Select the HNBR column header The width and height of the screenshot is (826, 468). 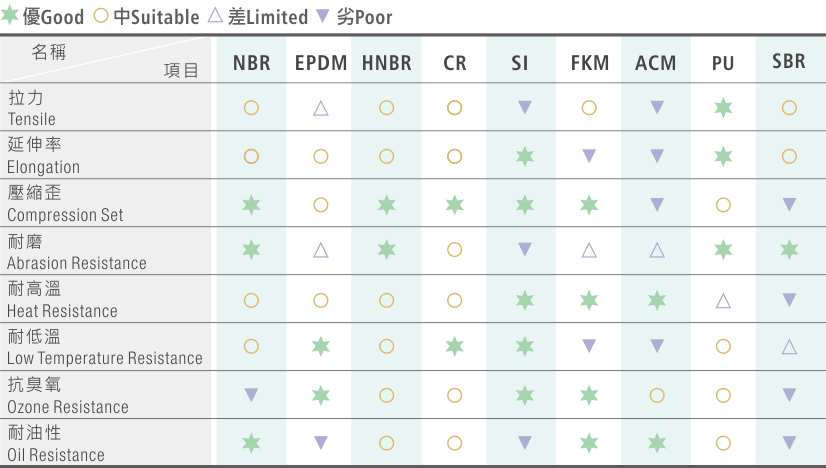coord(387,63)
